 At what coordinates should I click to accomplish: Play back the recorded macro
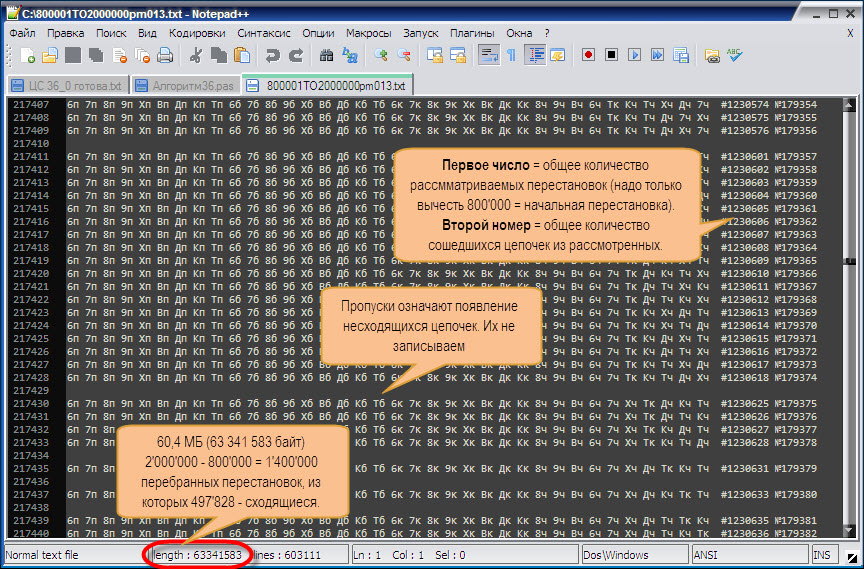(x=634, y=55)
